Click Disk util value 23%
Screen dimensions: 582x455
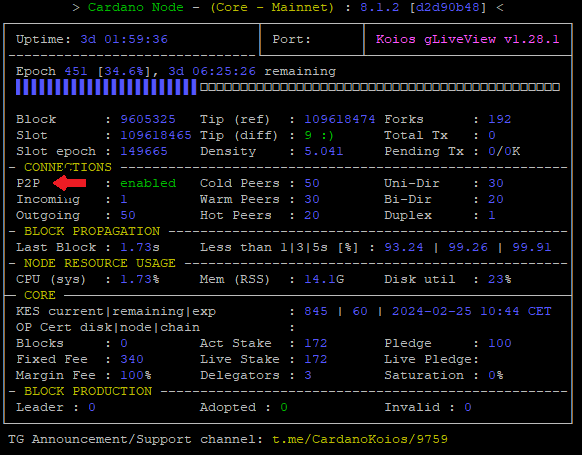pyautogui.click(x=500, y=279)
